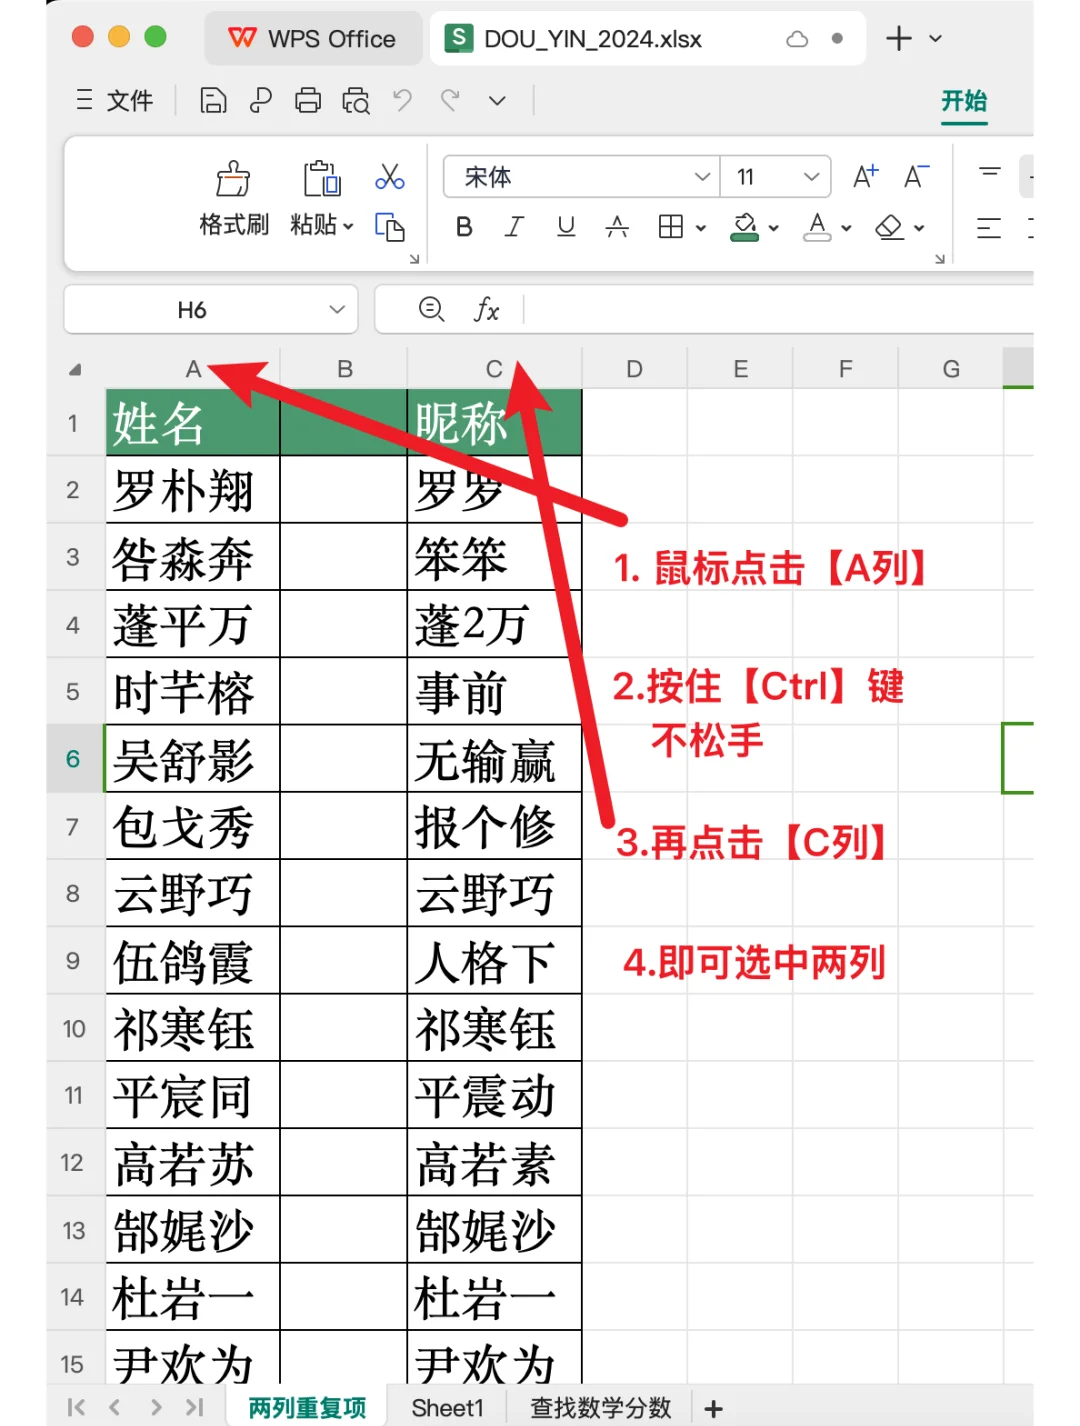Toggle Underline formatting
Image resolution: width=1080 pixels, height=1426 pixels.
coord(566,227)
